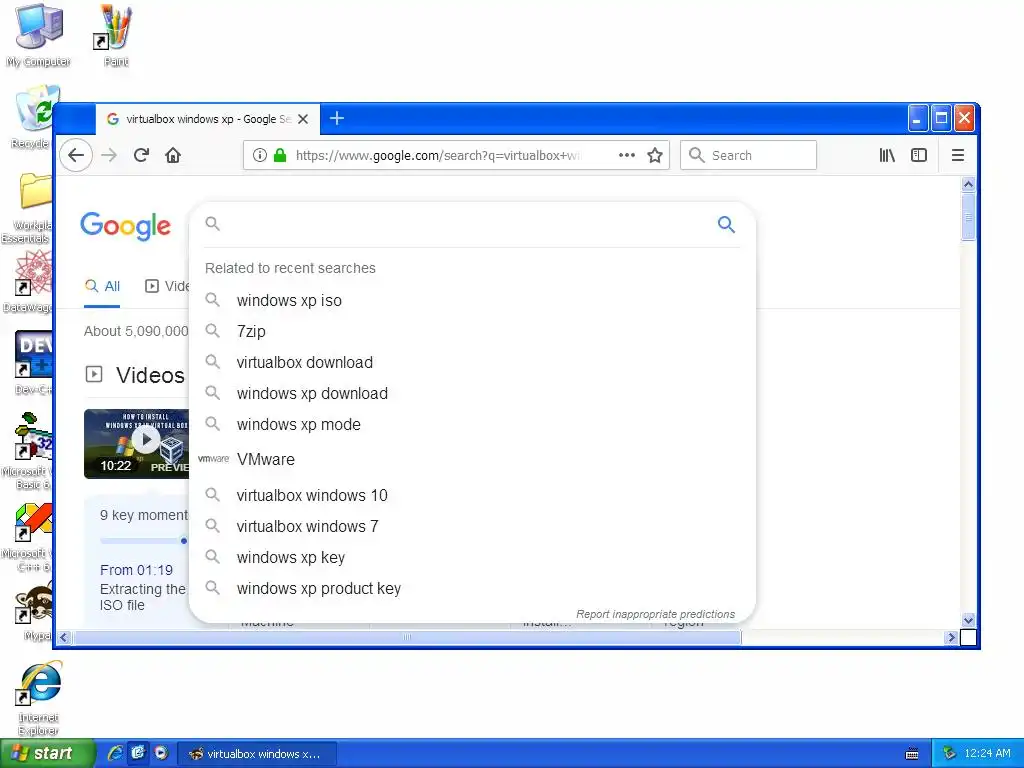Viewport: 1024px width, 768px height.
Task: Click the taskbar clock showing 12:24 AM
Action: pos(987,754)
